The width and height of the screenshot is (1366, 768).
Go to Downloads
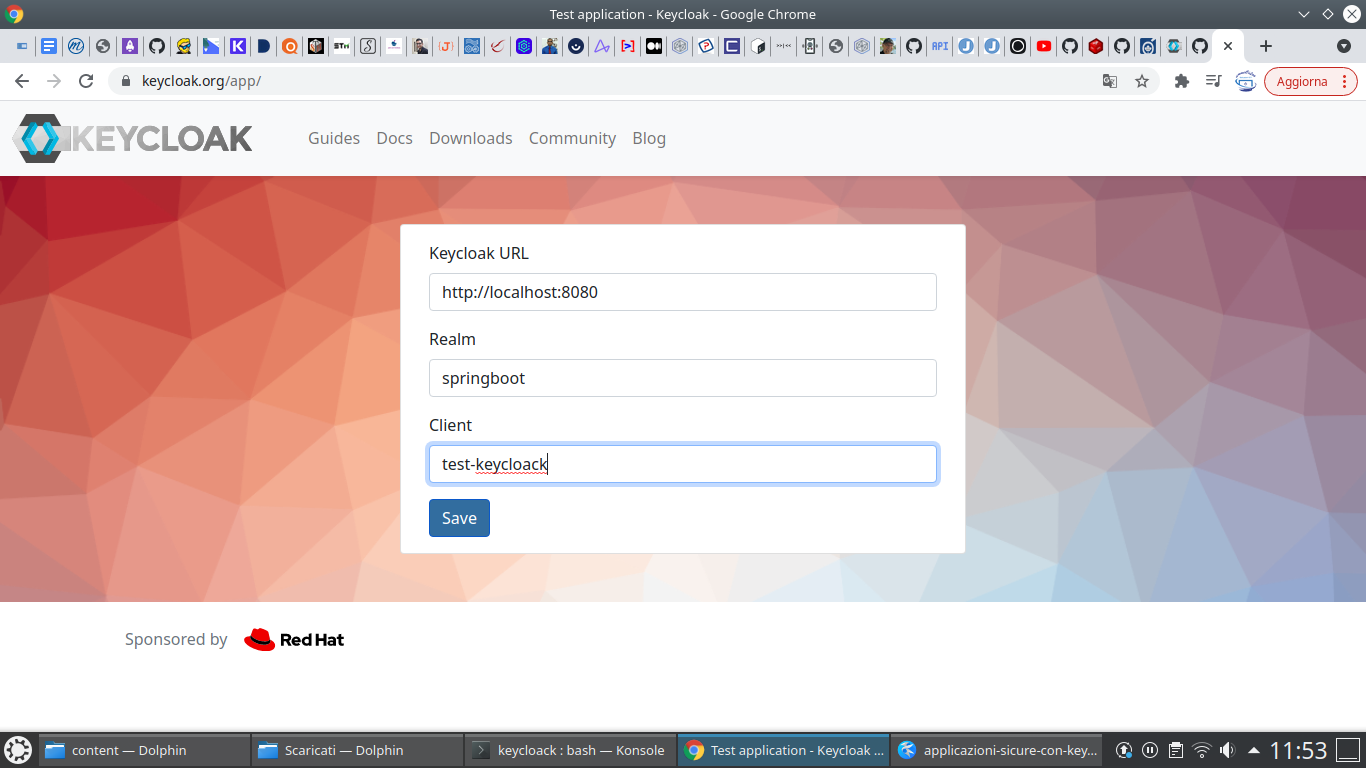(471, 138)
